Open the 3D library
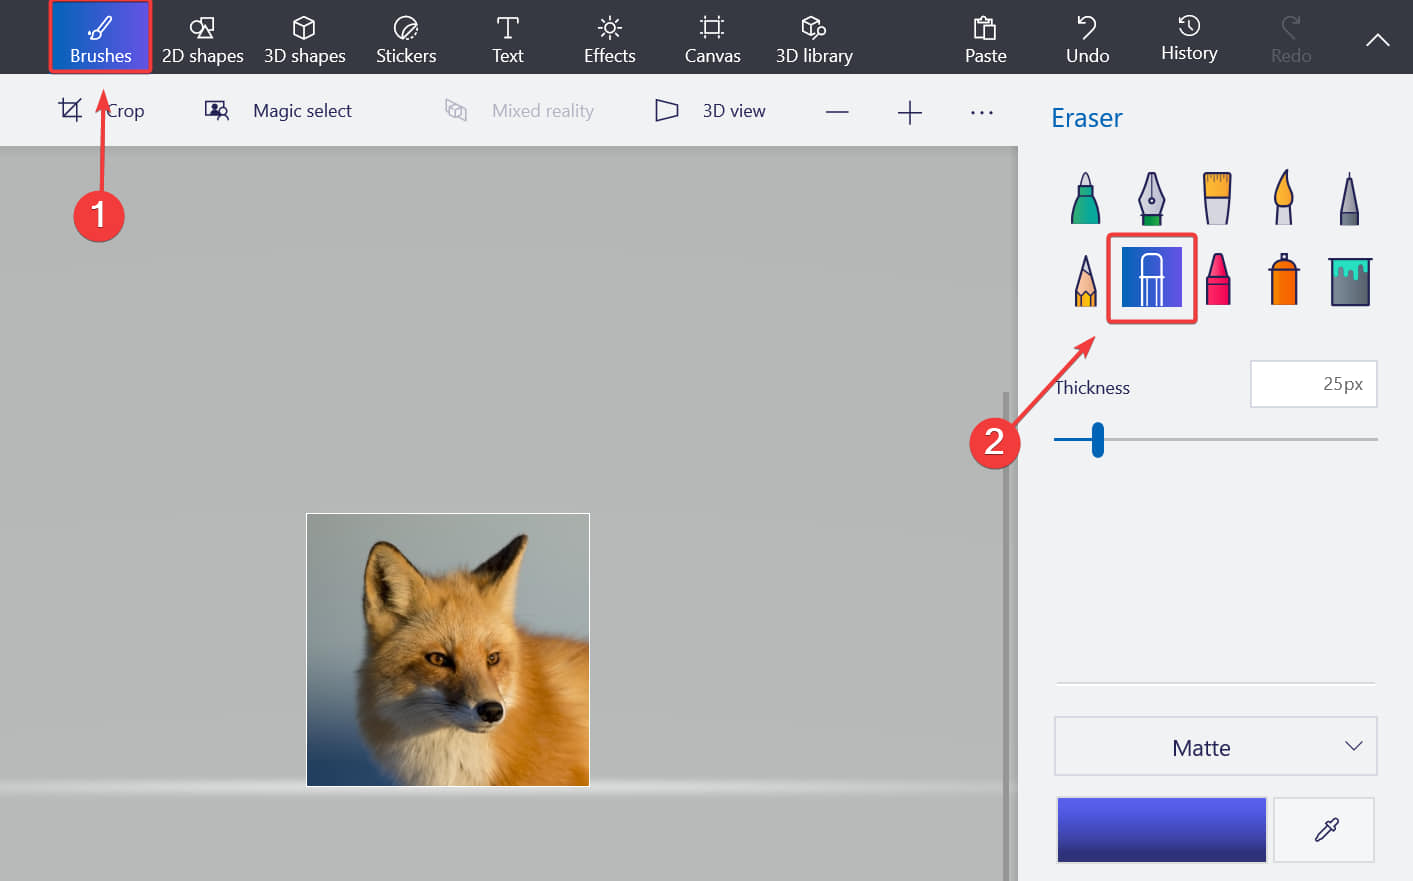The height and width of the screenshot is (881, 1413). pyautogui.click(x=814, y=40)
